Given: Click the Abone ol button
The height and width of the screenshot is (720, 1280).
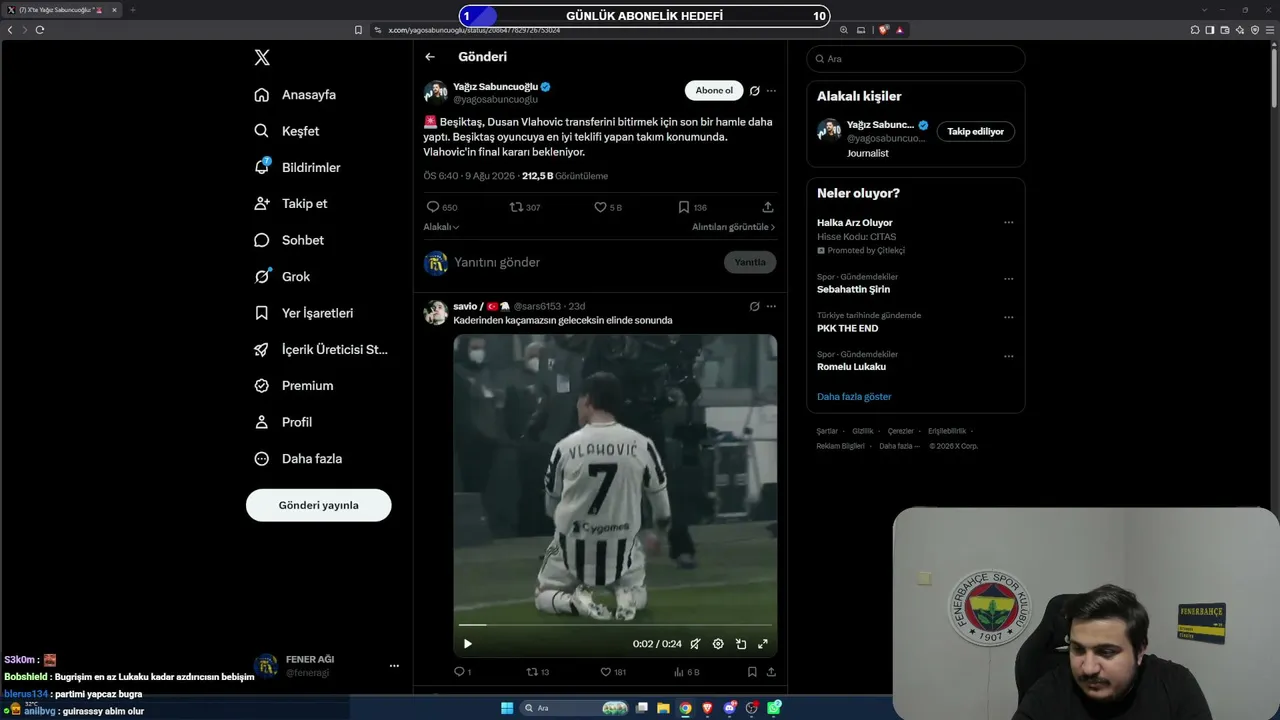Looking at the screenshot, I should coord(714,91).
